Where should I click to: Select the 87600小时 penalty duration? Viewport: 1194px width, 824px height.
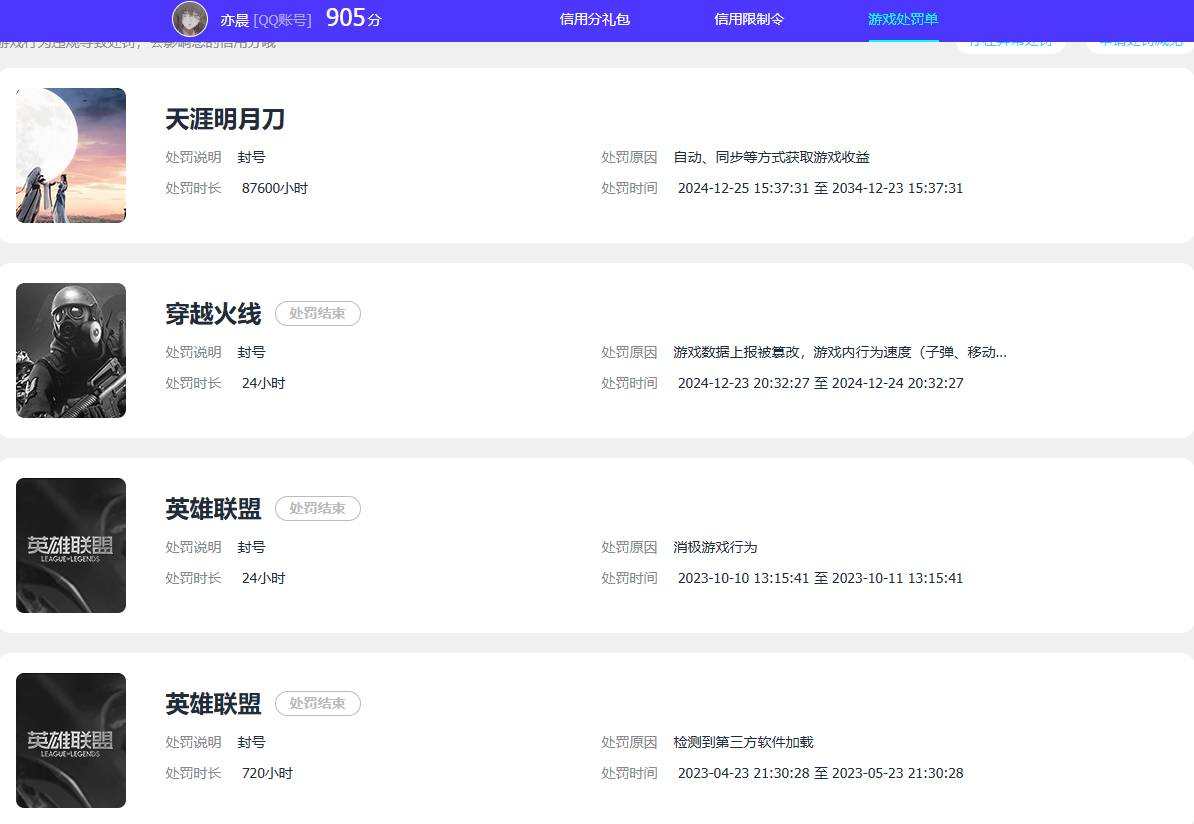click(275, 188)
